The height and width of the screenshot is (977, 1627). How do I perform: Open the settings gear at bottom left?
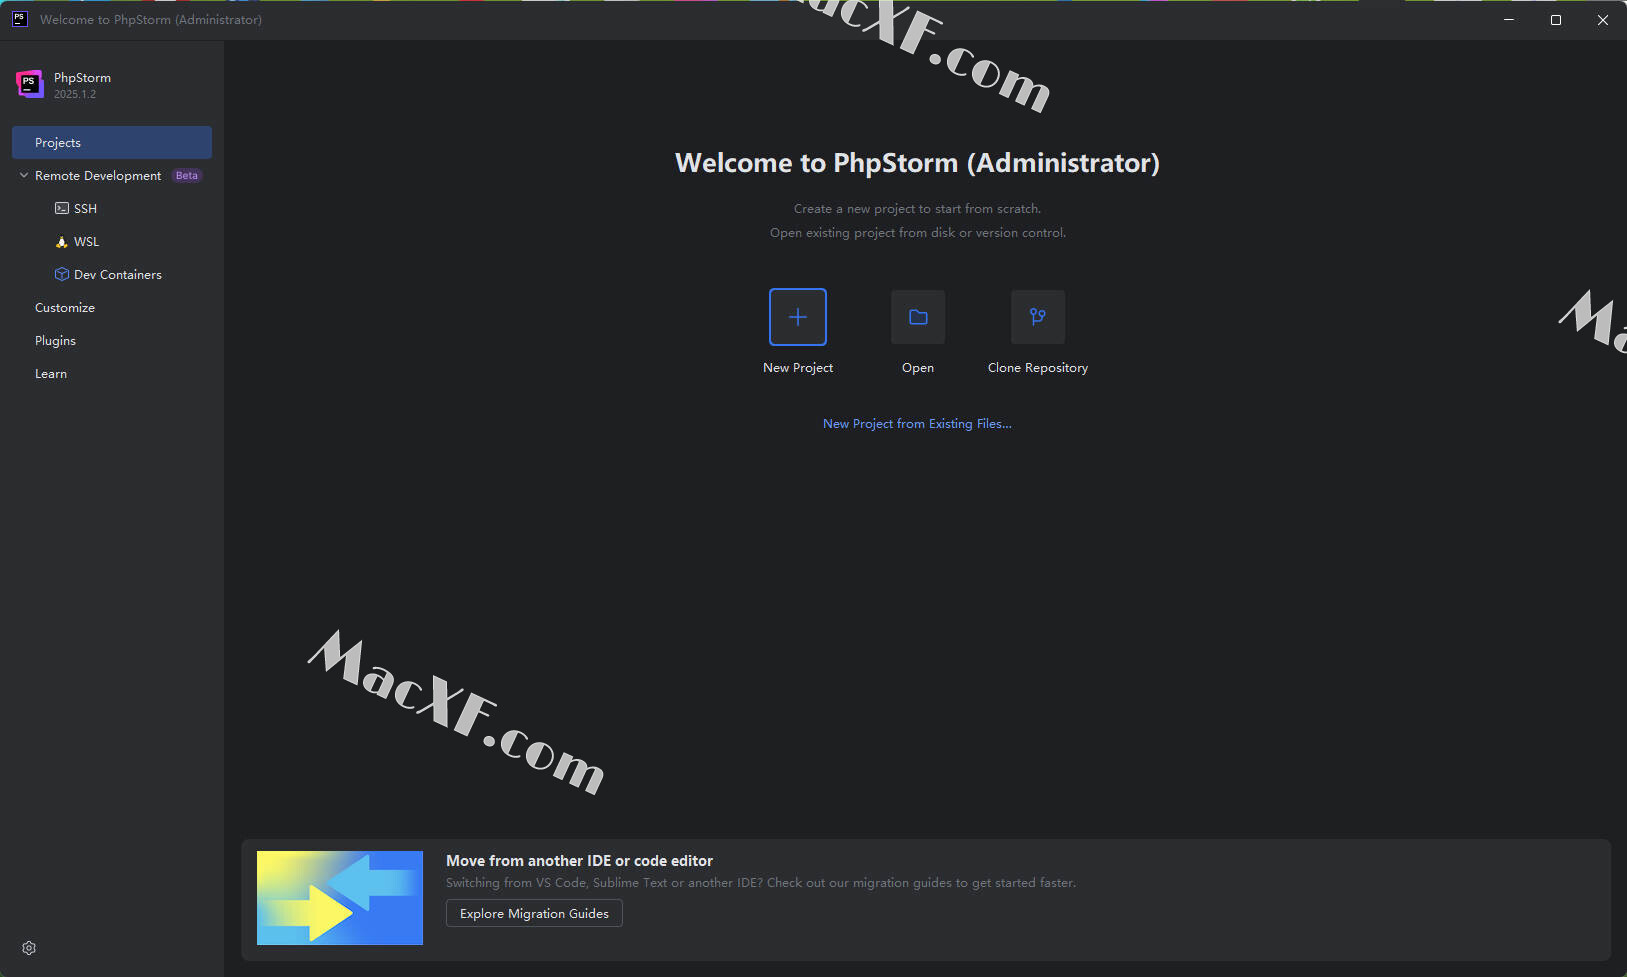(x=29, y=948)
